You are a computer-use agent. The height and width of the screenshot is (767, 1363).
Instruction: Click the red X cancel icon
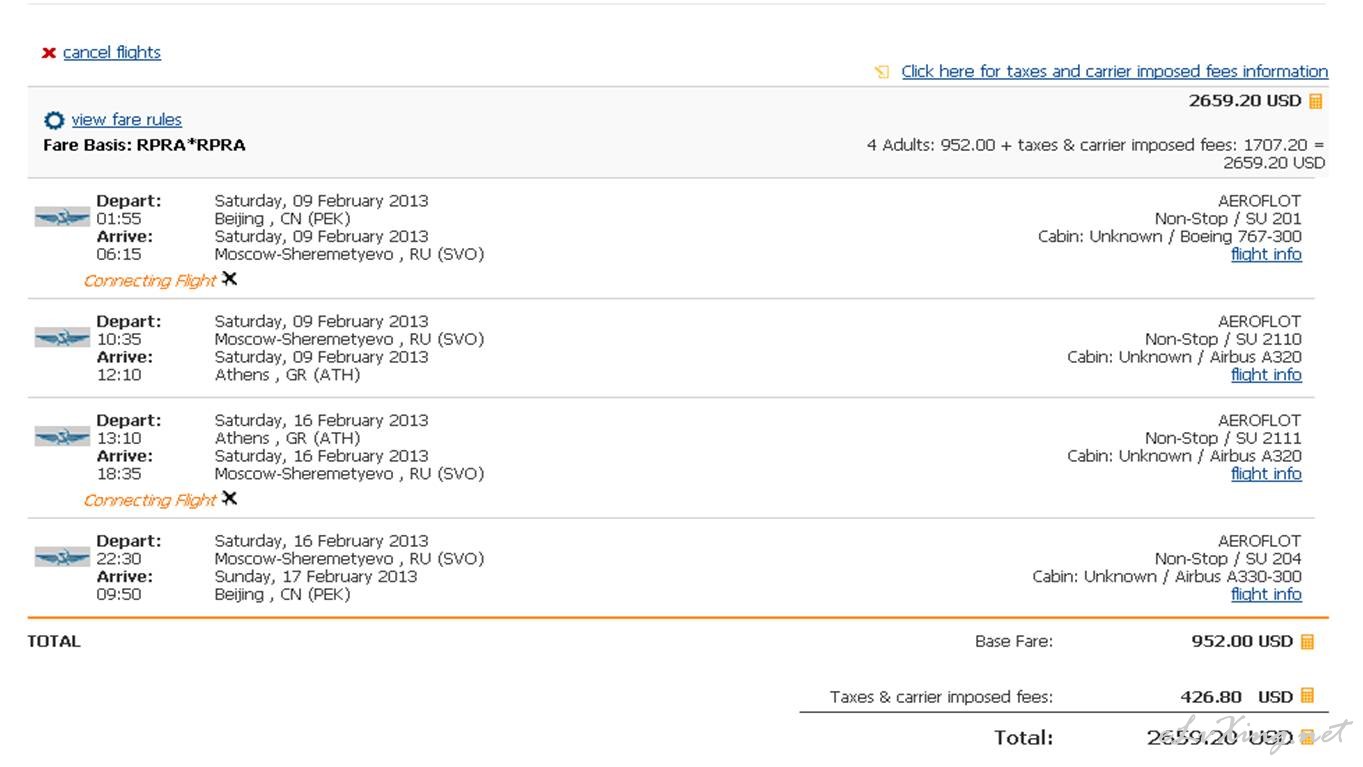coord(48,53)
